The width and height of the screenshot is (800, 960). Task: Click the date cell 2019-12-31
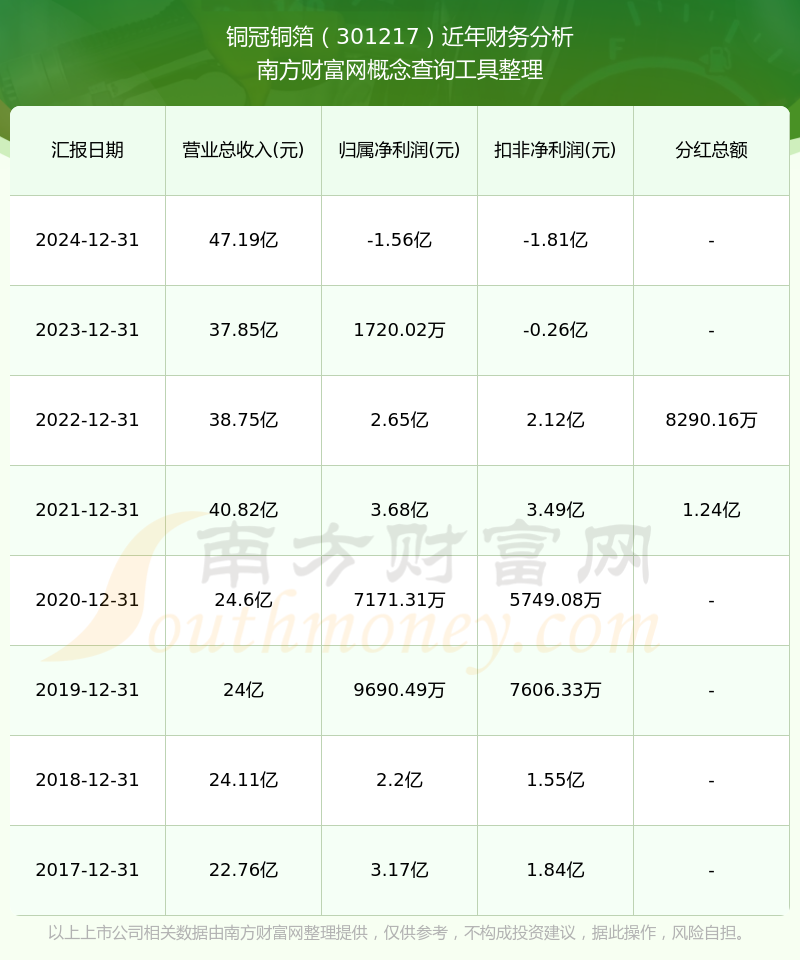click(88, 690)
